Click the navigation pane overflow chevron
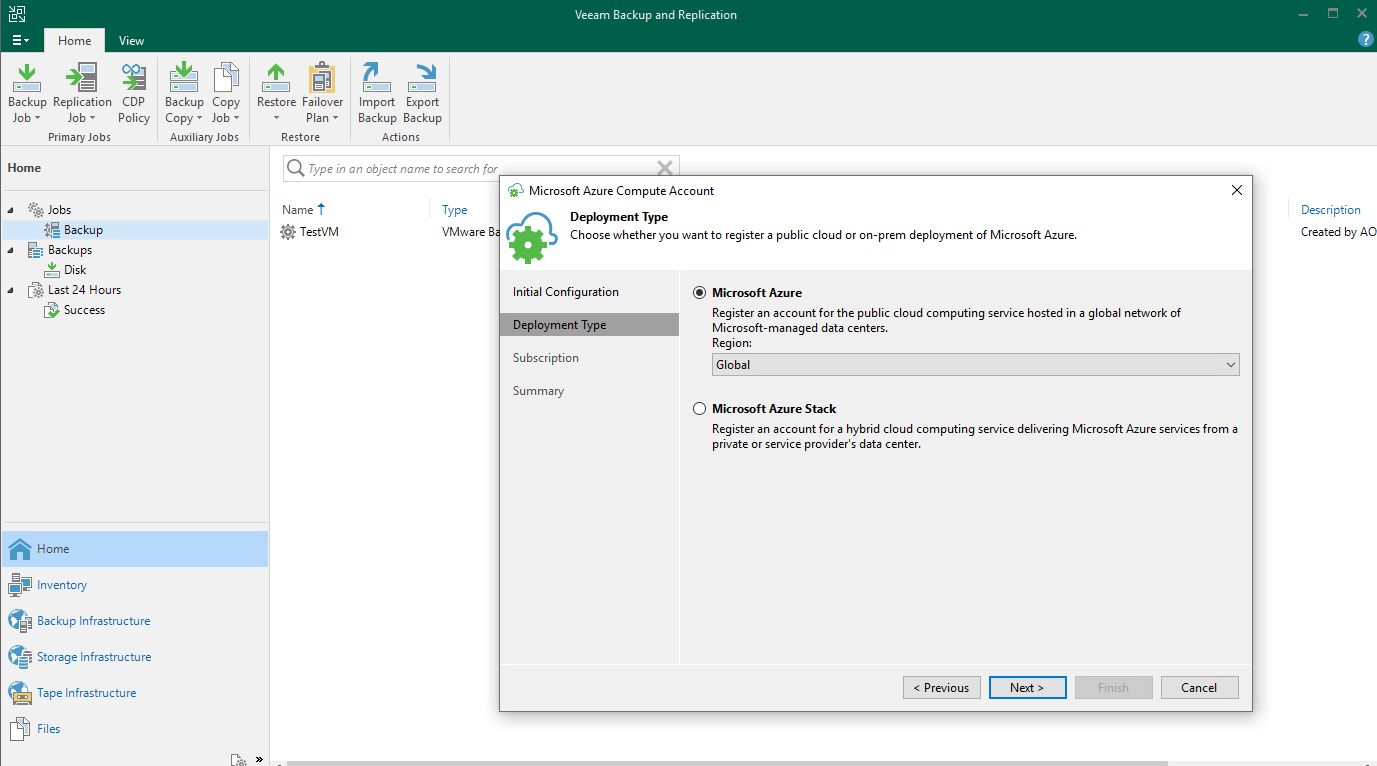This screenshot has height=766, width=1377. [259, 758]
